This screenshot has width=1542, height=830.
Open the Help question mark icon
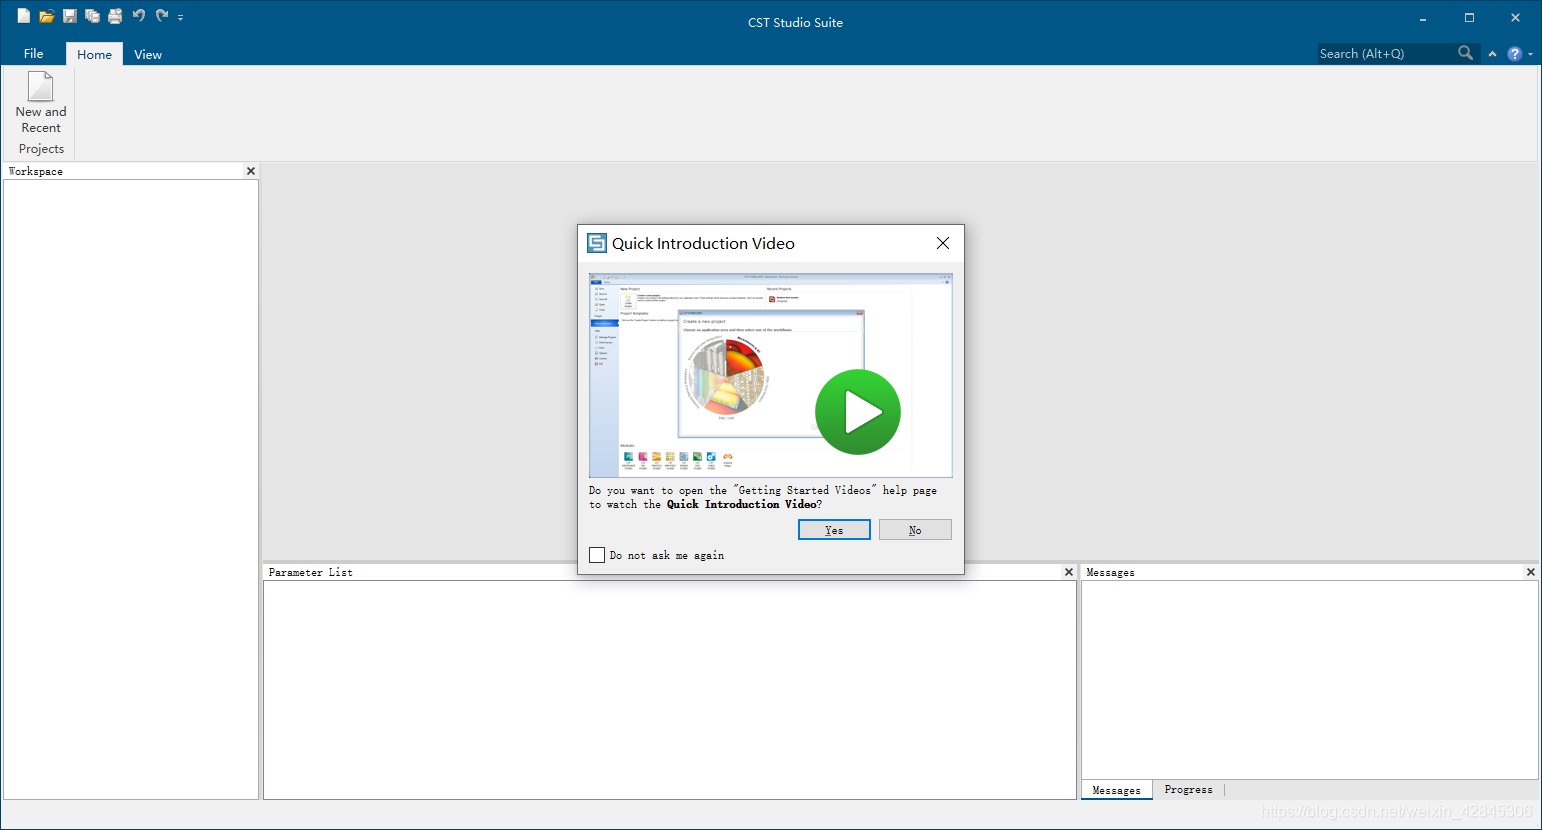[x=1515, y=54]
